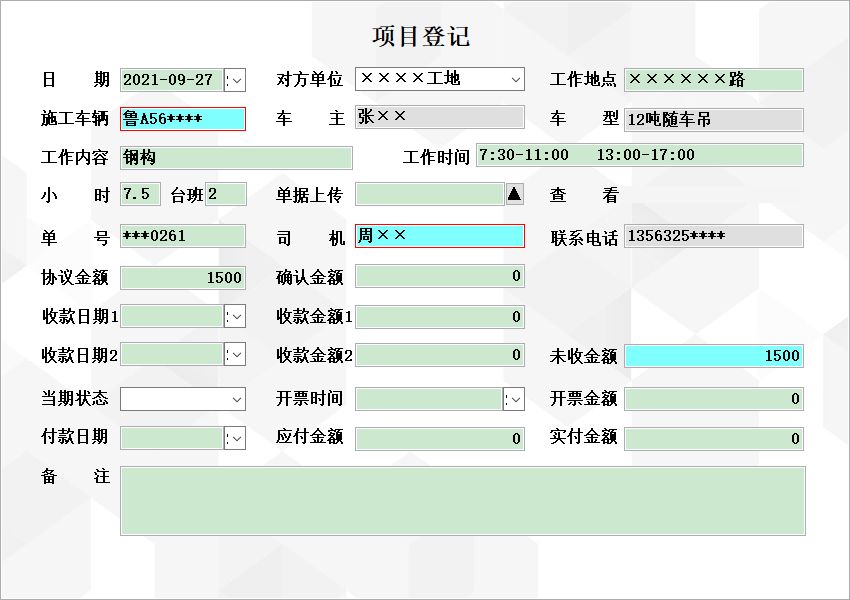This screenshot has width=850, height=600.
Task: Click the 工作地点 input field
Action: [x=713, y=80]
